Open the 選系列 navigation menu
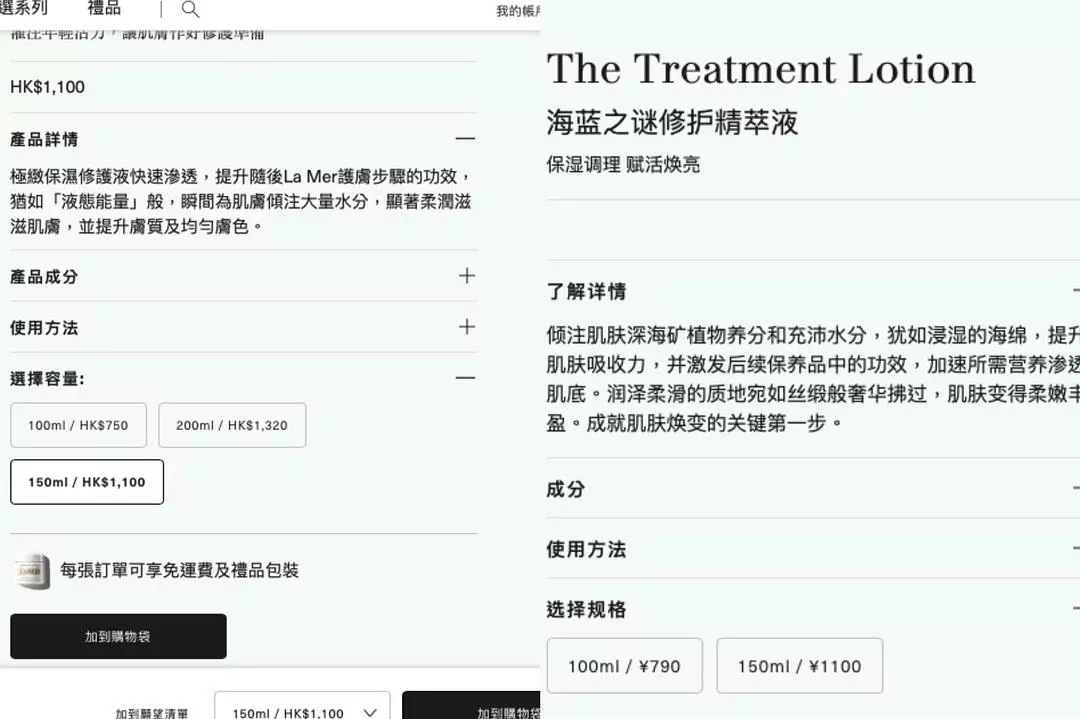 (23, 8)
